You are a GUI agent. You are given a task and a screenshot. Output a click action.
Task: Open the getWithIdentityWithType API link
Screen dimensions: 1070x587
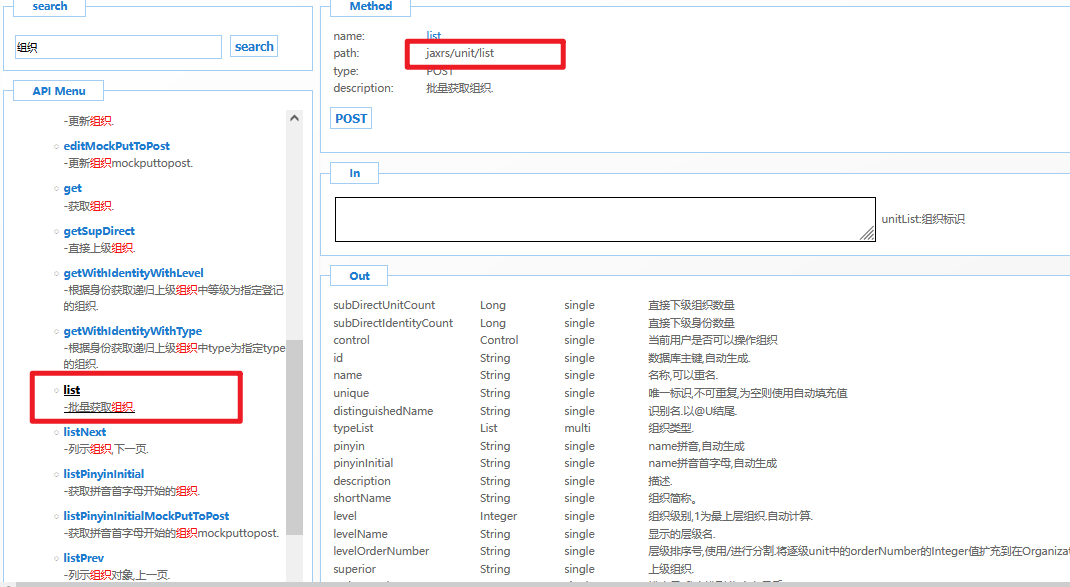[x=132, y=330]
